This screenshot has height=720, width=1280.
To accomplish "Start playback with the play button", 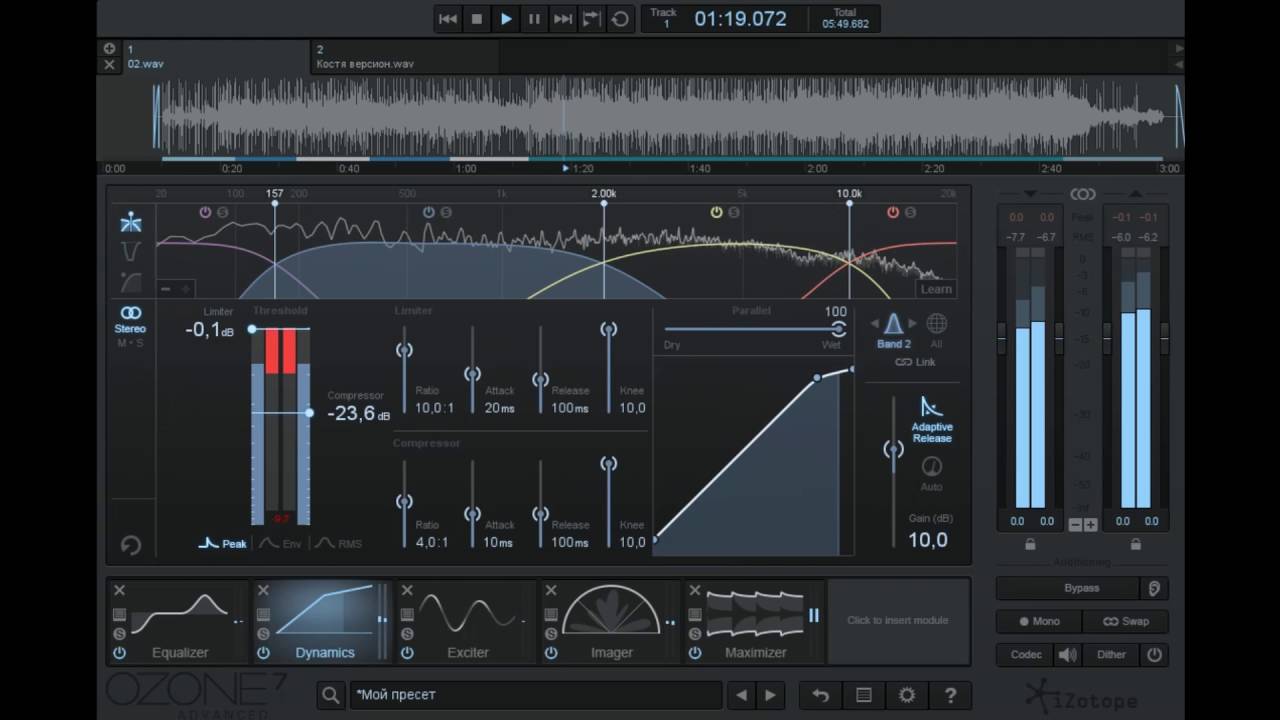I will click(x=506, y=19).
